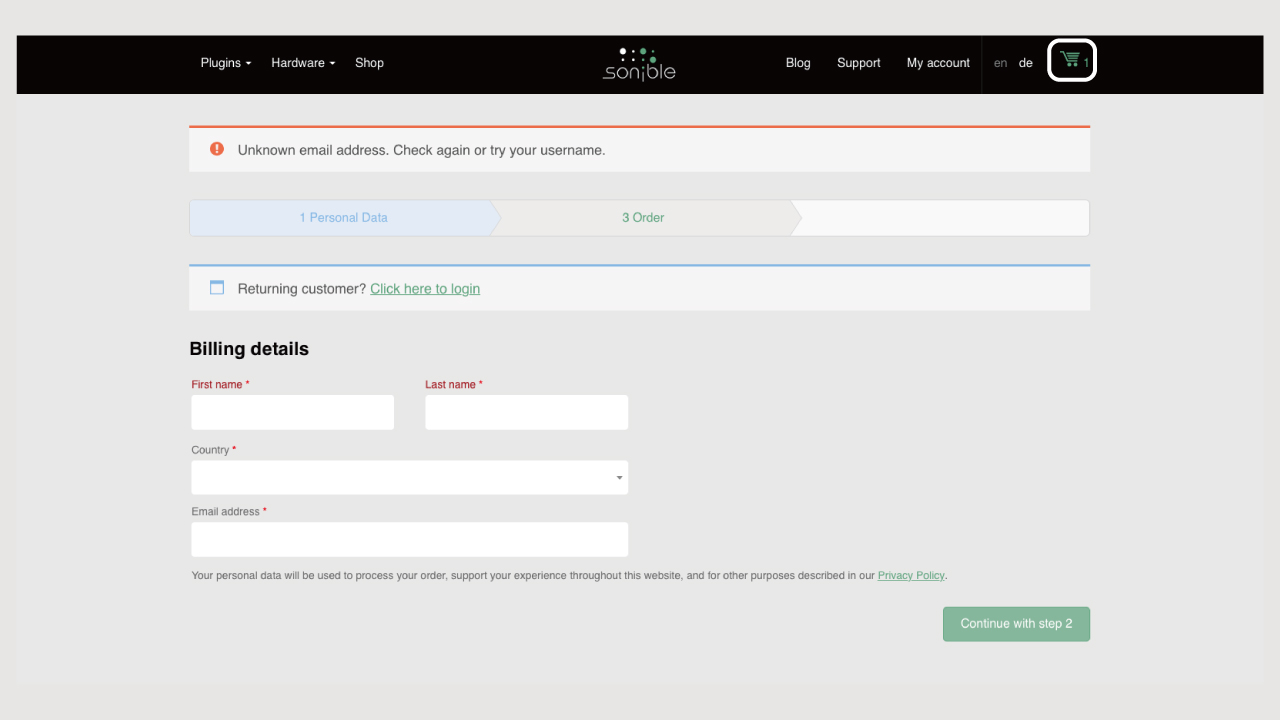Expand the Plugins menu
The height and width of the screenshot is (720, 1280).
225,63
